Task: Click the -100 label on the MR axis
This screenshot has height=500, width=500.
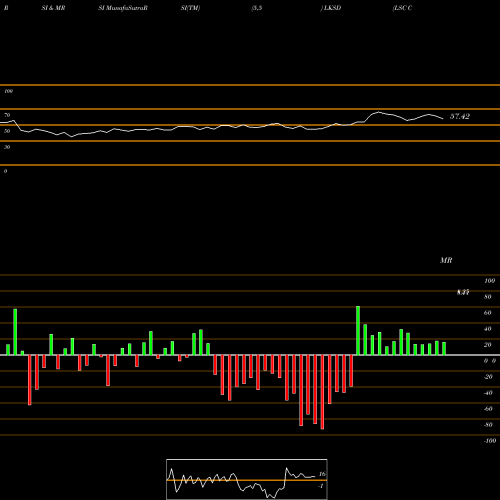Action: pos(489,441)
